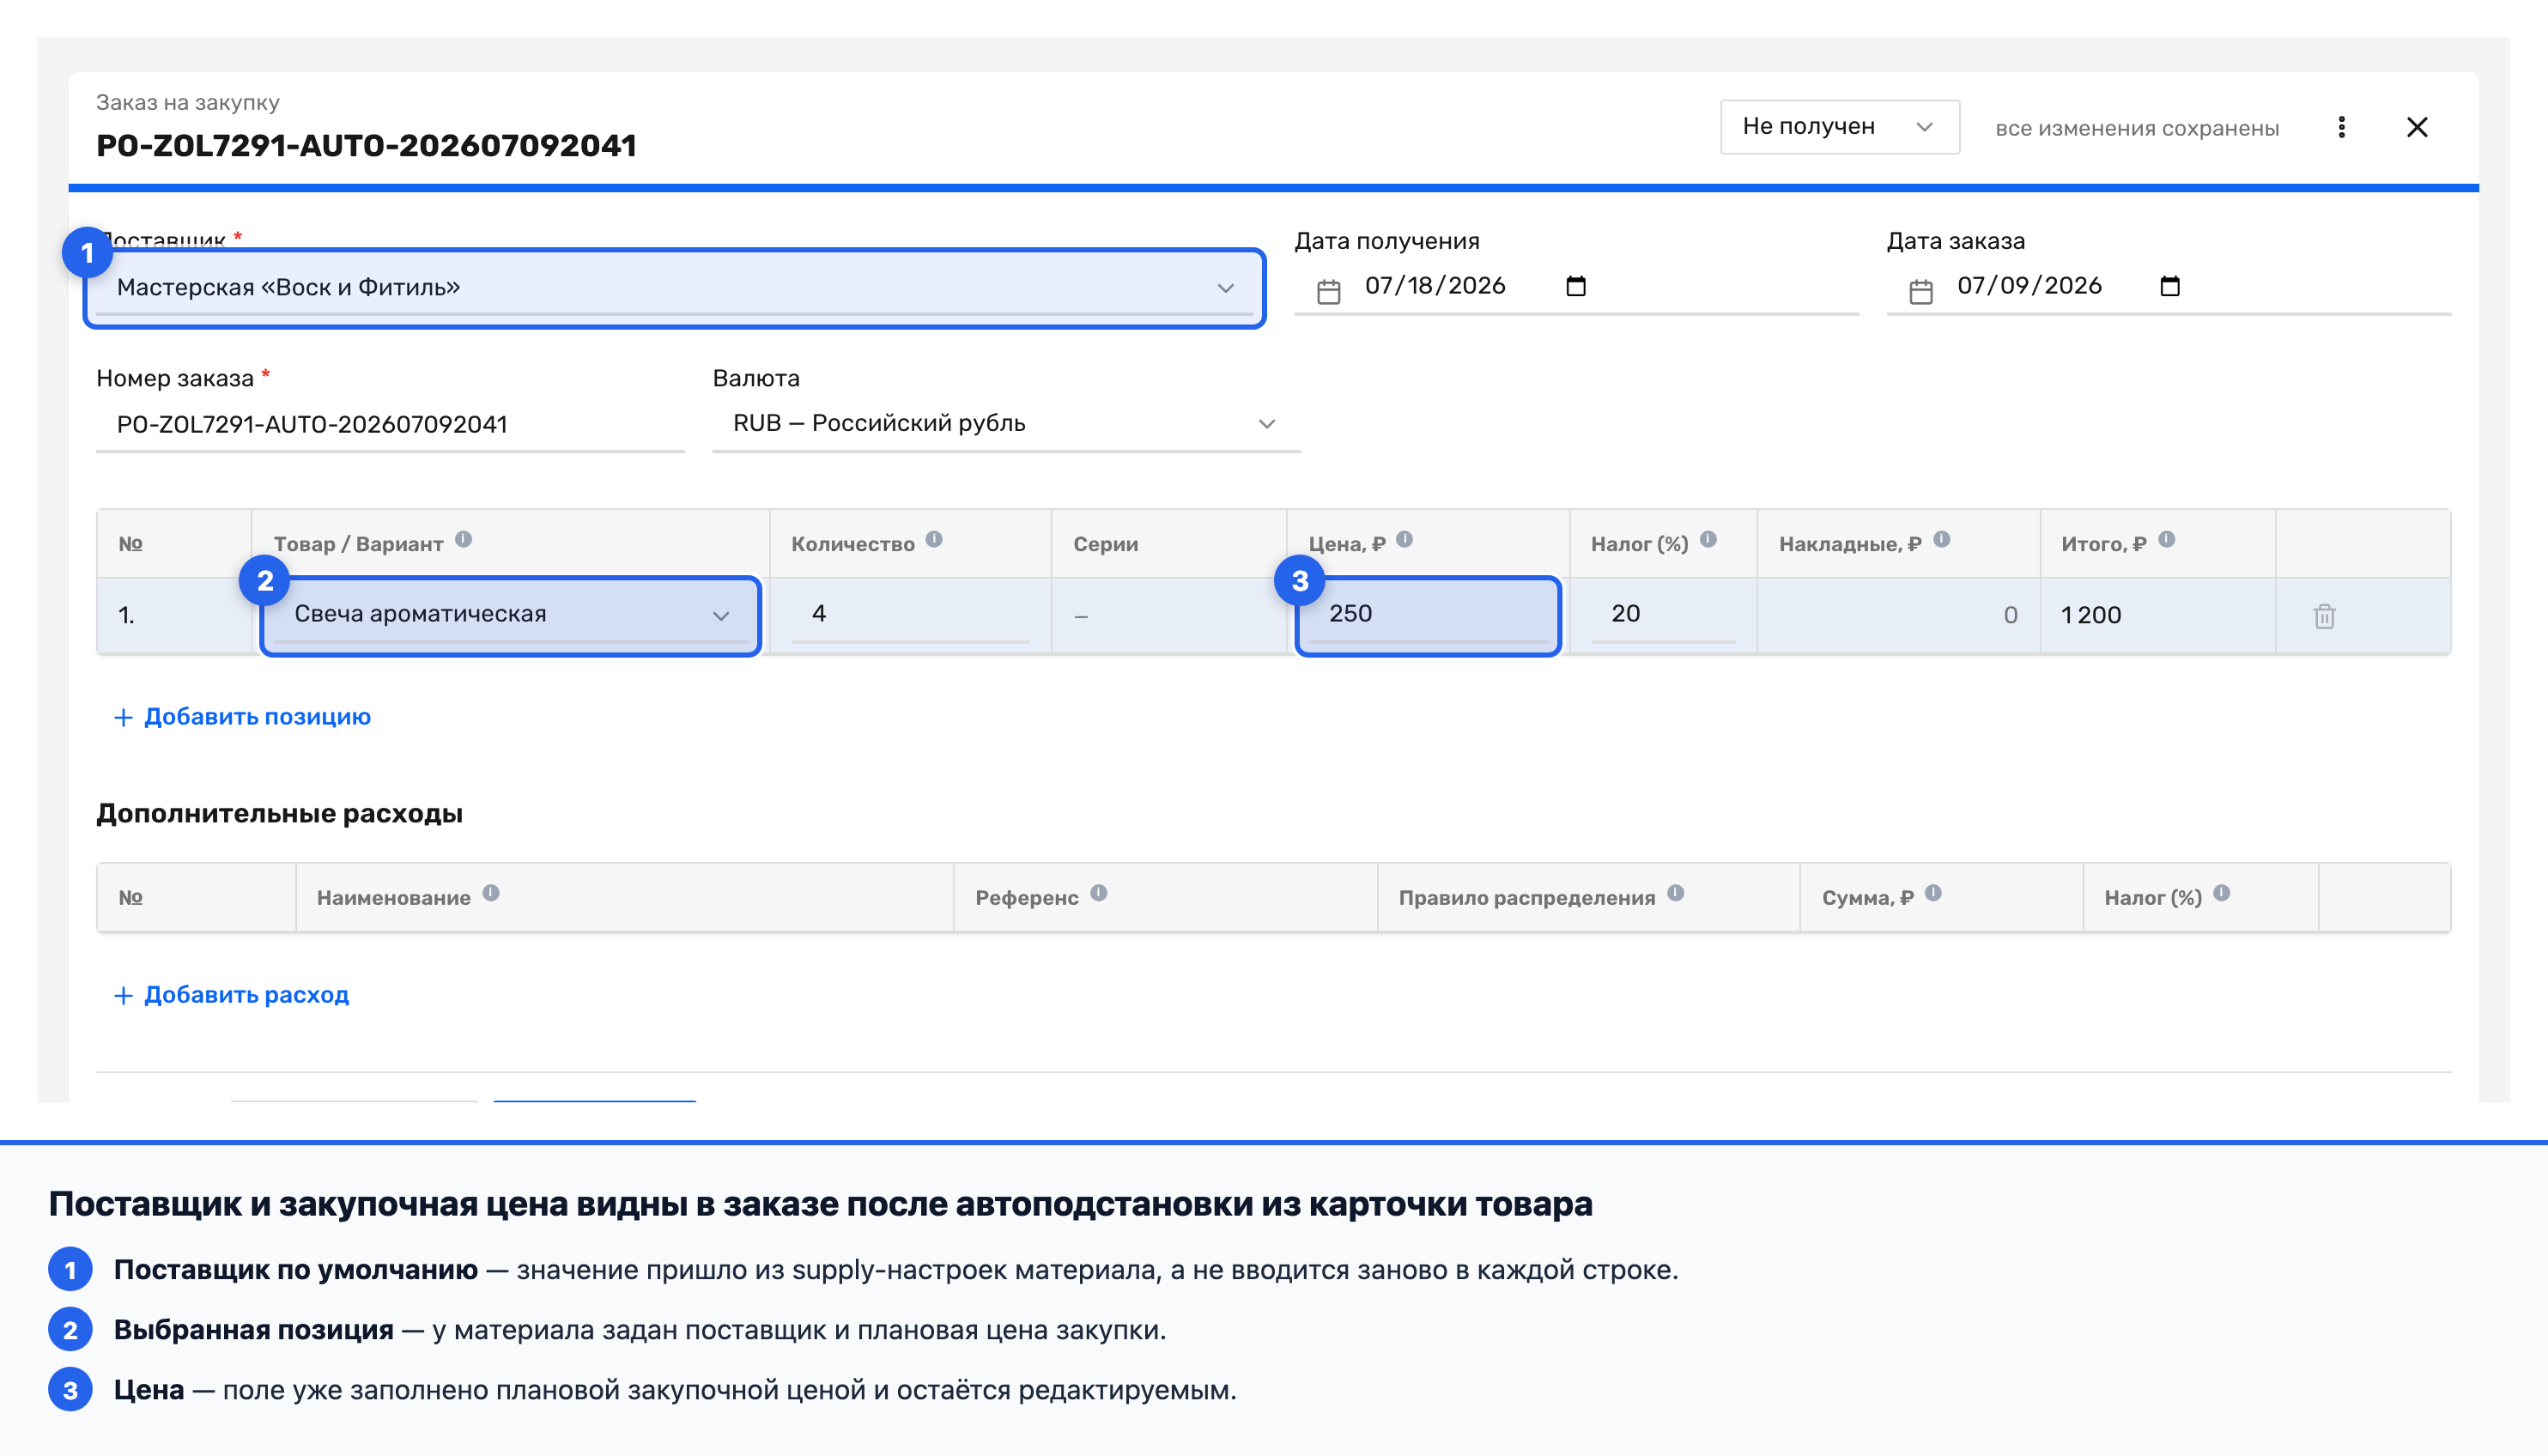Delete line item 1 with trash icon

click(x=2324, y=616)
